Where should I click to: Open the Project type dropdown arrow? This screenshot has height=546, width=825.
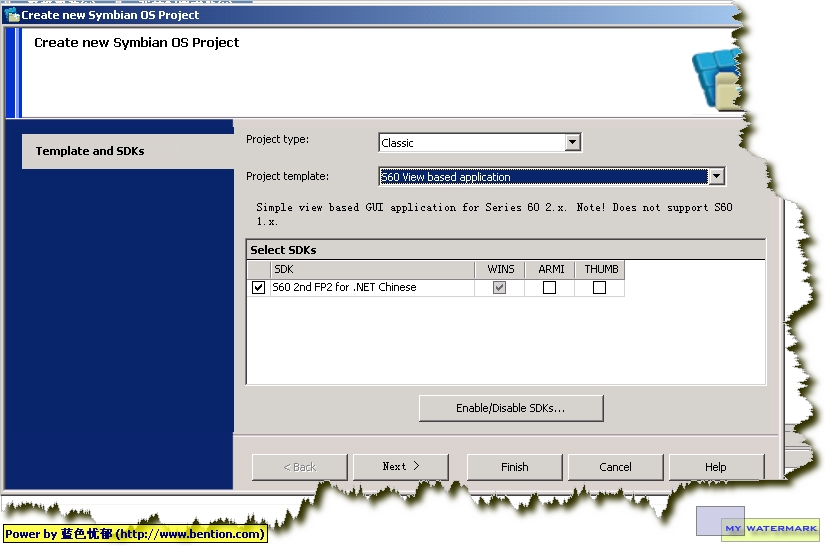click(572, 142)
